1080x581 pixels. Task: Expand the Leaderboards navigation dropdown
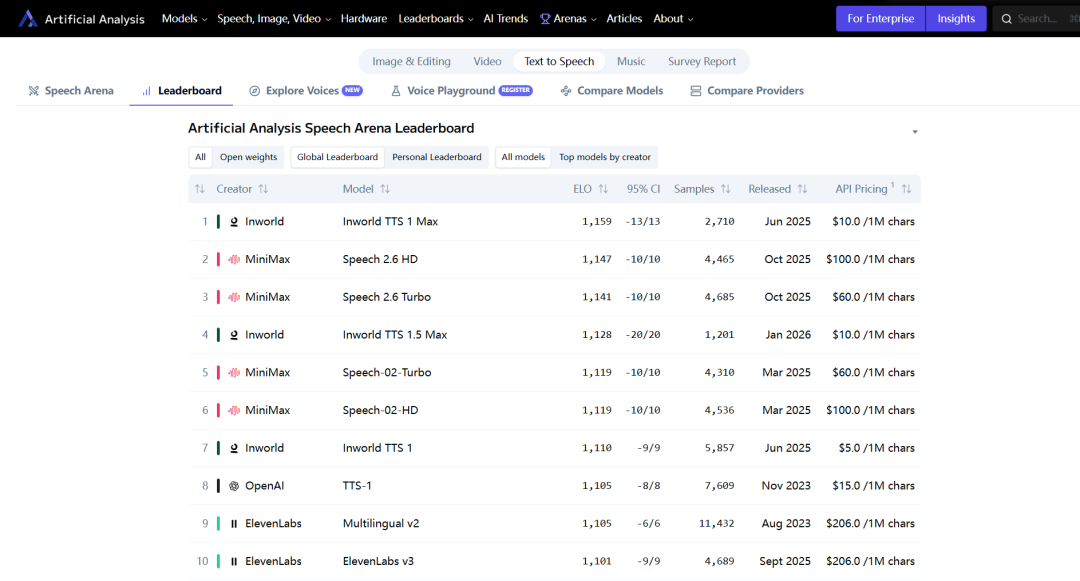pos(435,19)
